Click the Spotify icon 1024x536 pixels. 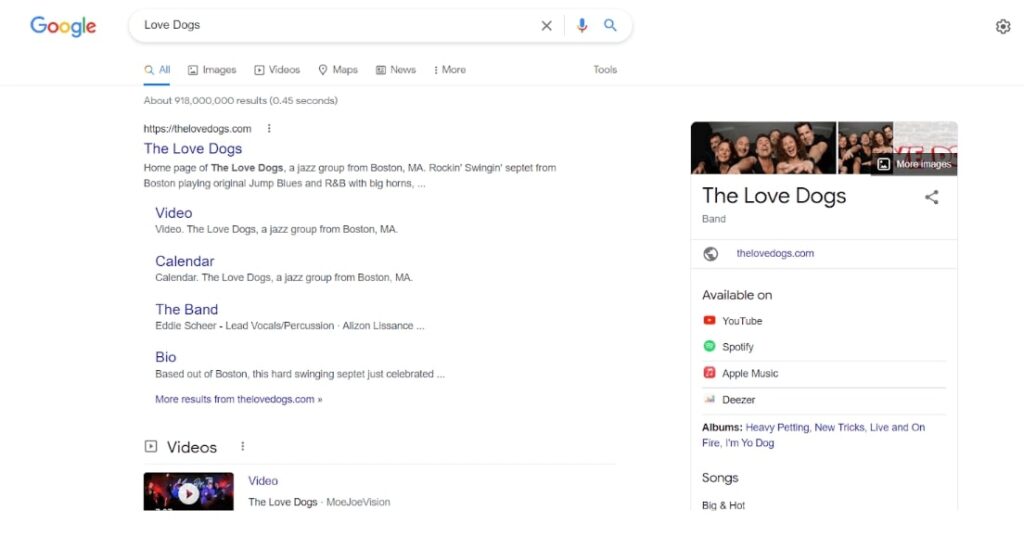coord(709,347)
